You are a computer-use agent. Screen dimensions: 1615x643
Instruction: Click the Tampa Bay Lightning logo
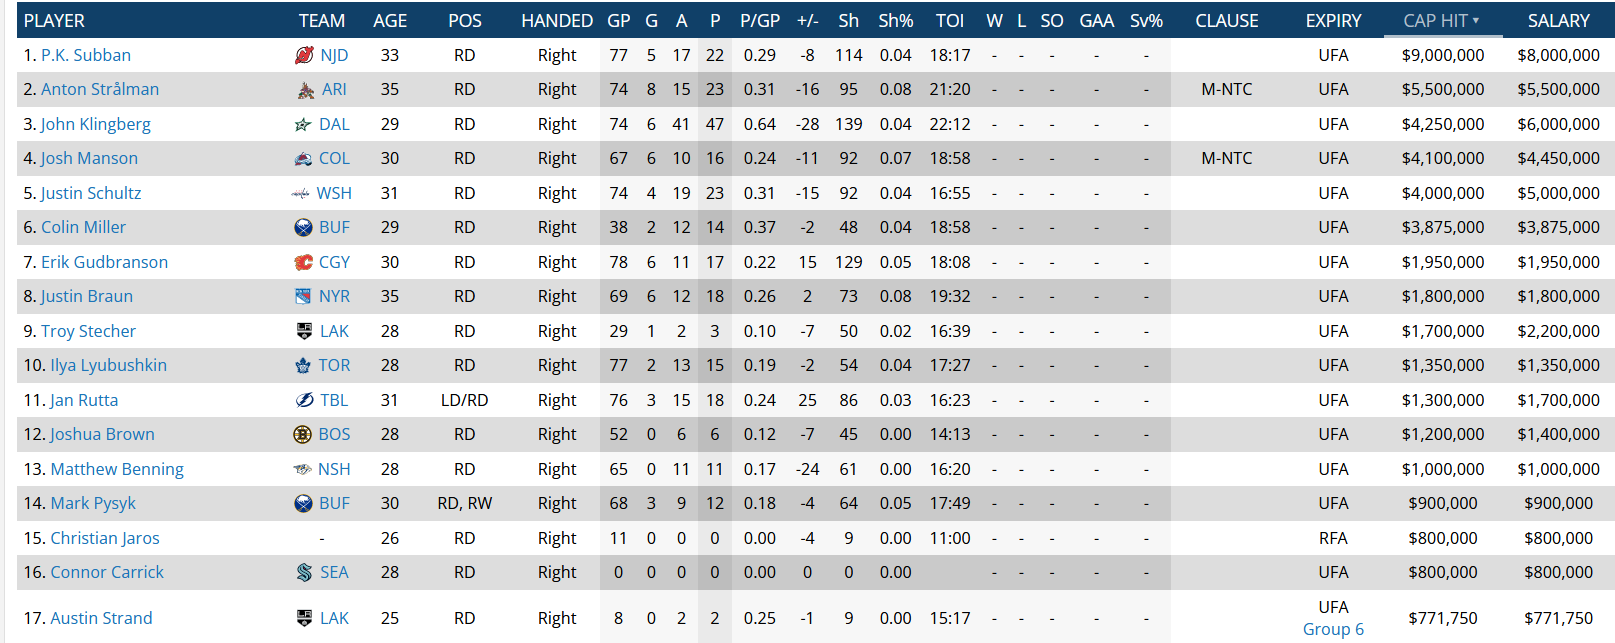305,400
